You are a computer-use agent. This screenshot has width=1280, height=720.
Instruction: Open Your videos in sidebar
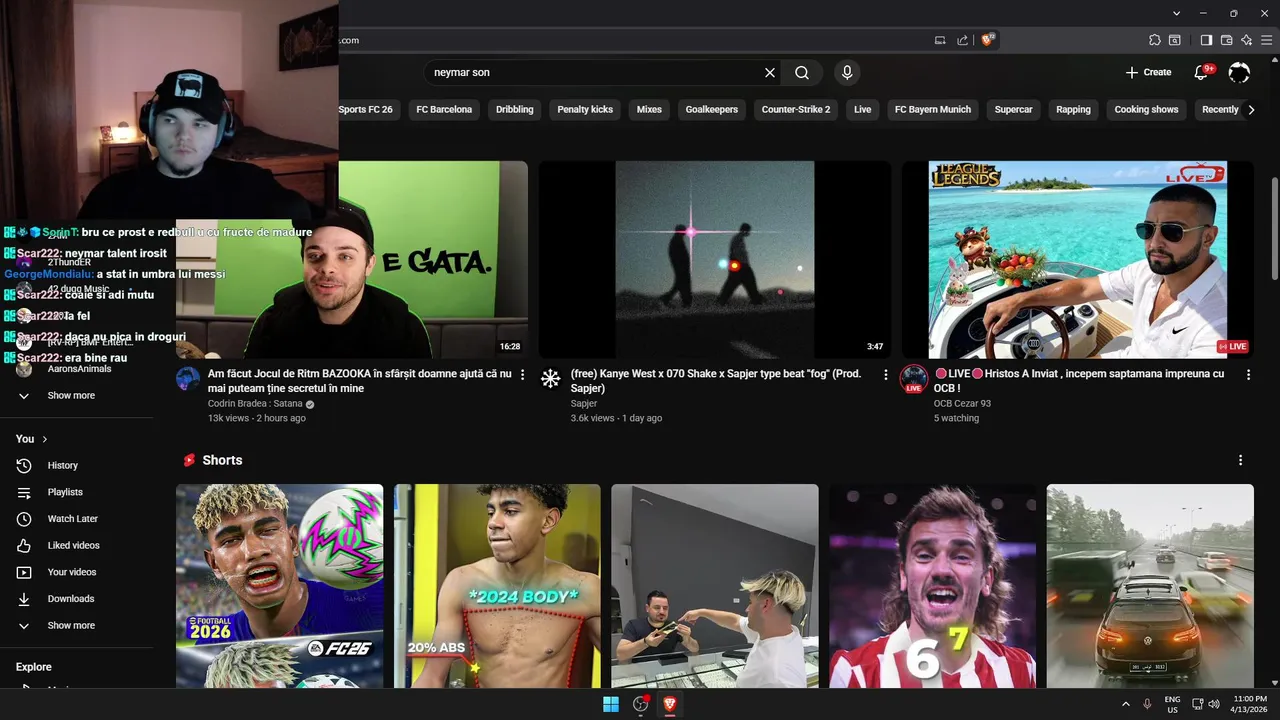(x=72, y=572)
